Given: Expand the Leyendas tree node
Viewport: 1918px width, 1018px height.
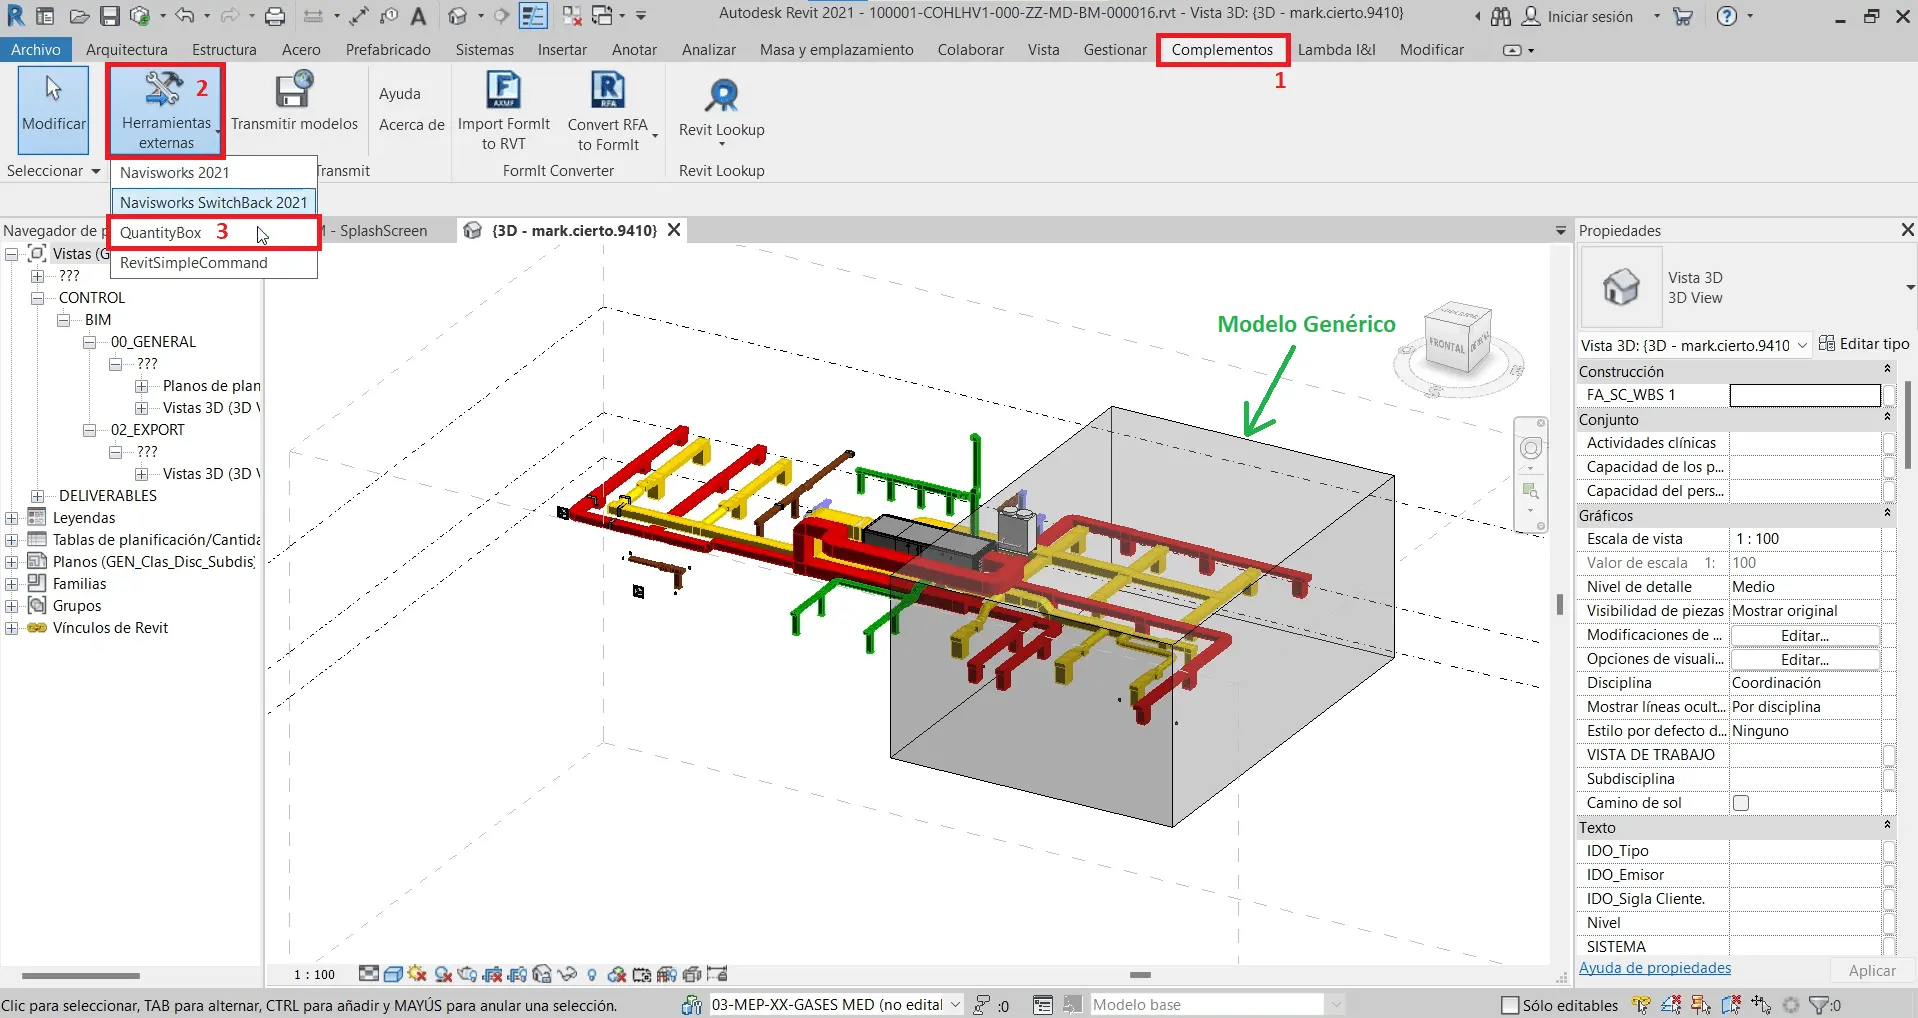Looking at the screenshot, I should coord(11,518).
